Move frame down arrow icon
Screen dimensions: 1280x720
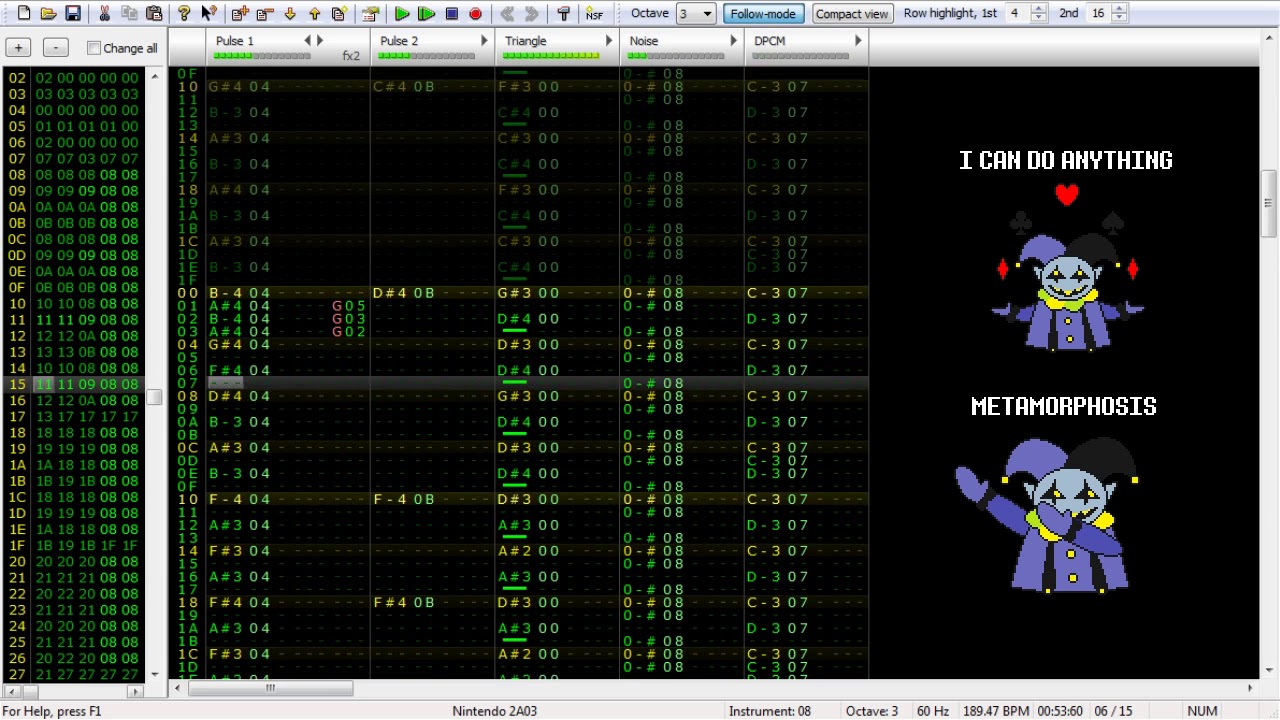coord(290,14)
